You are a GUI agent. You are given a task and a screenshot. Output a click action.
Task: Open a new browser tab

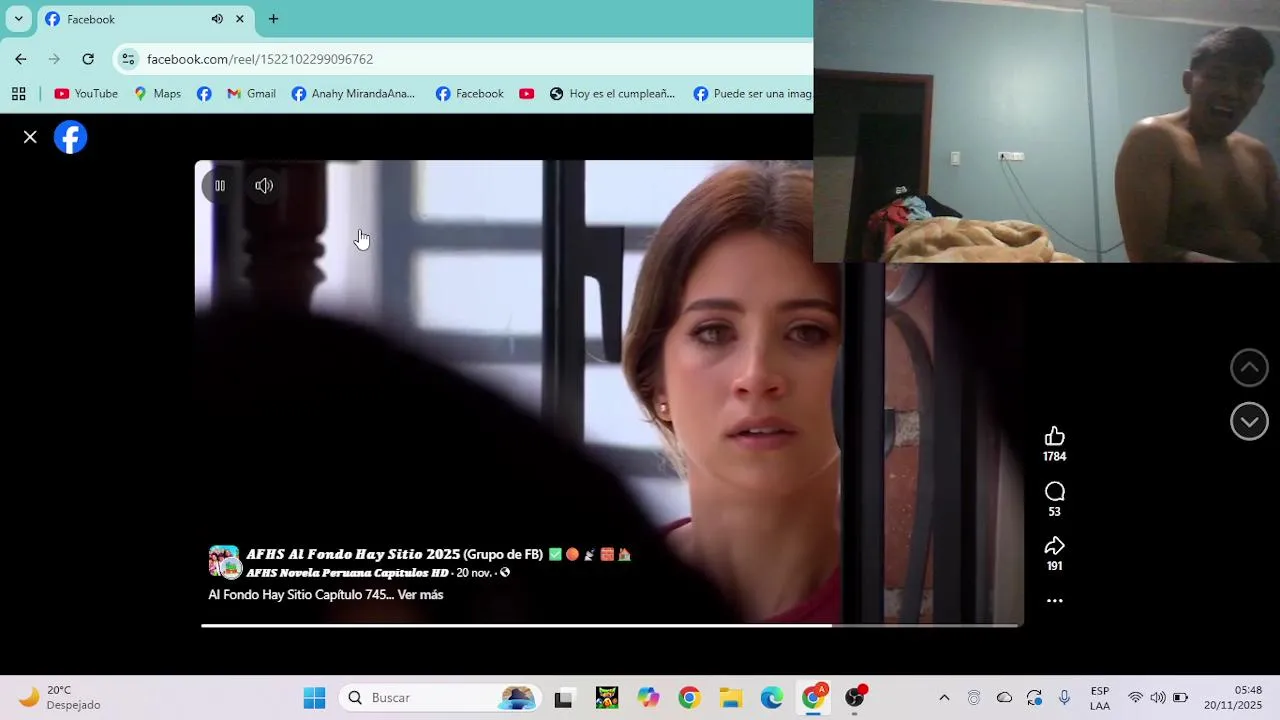[x=273, y=19]
